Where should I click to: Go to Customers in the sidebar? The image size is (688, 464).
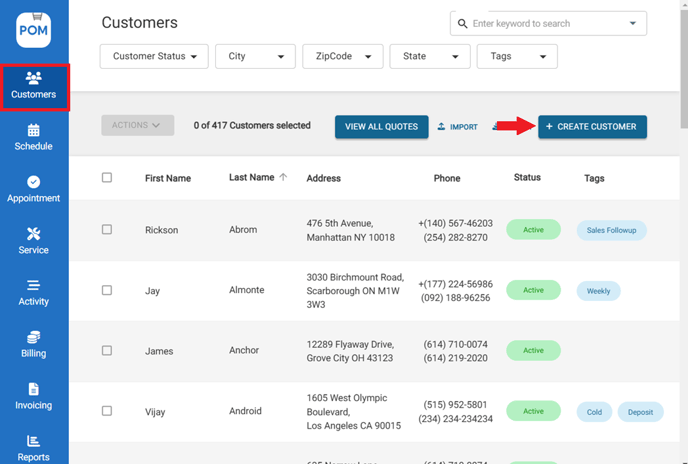click(x=34, y=87)
